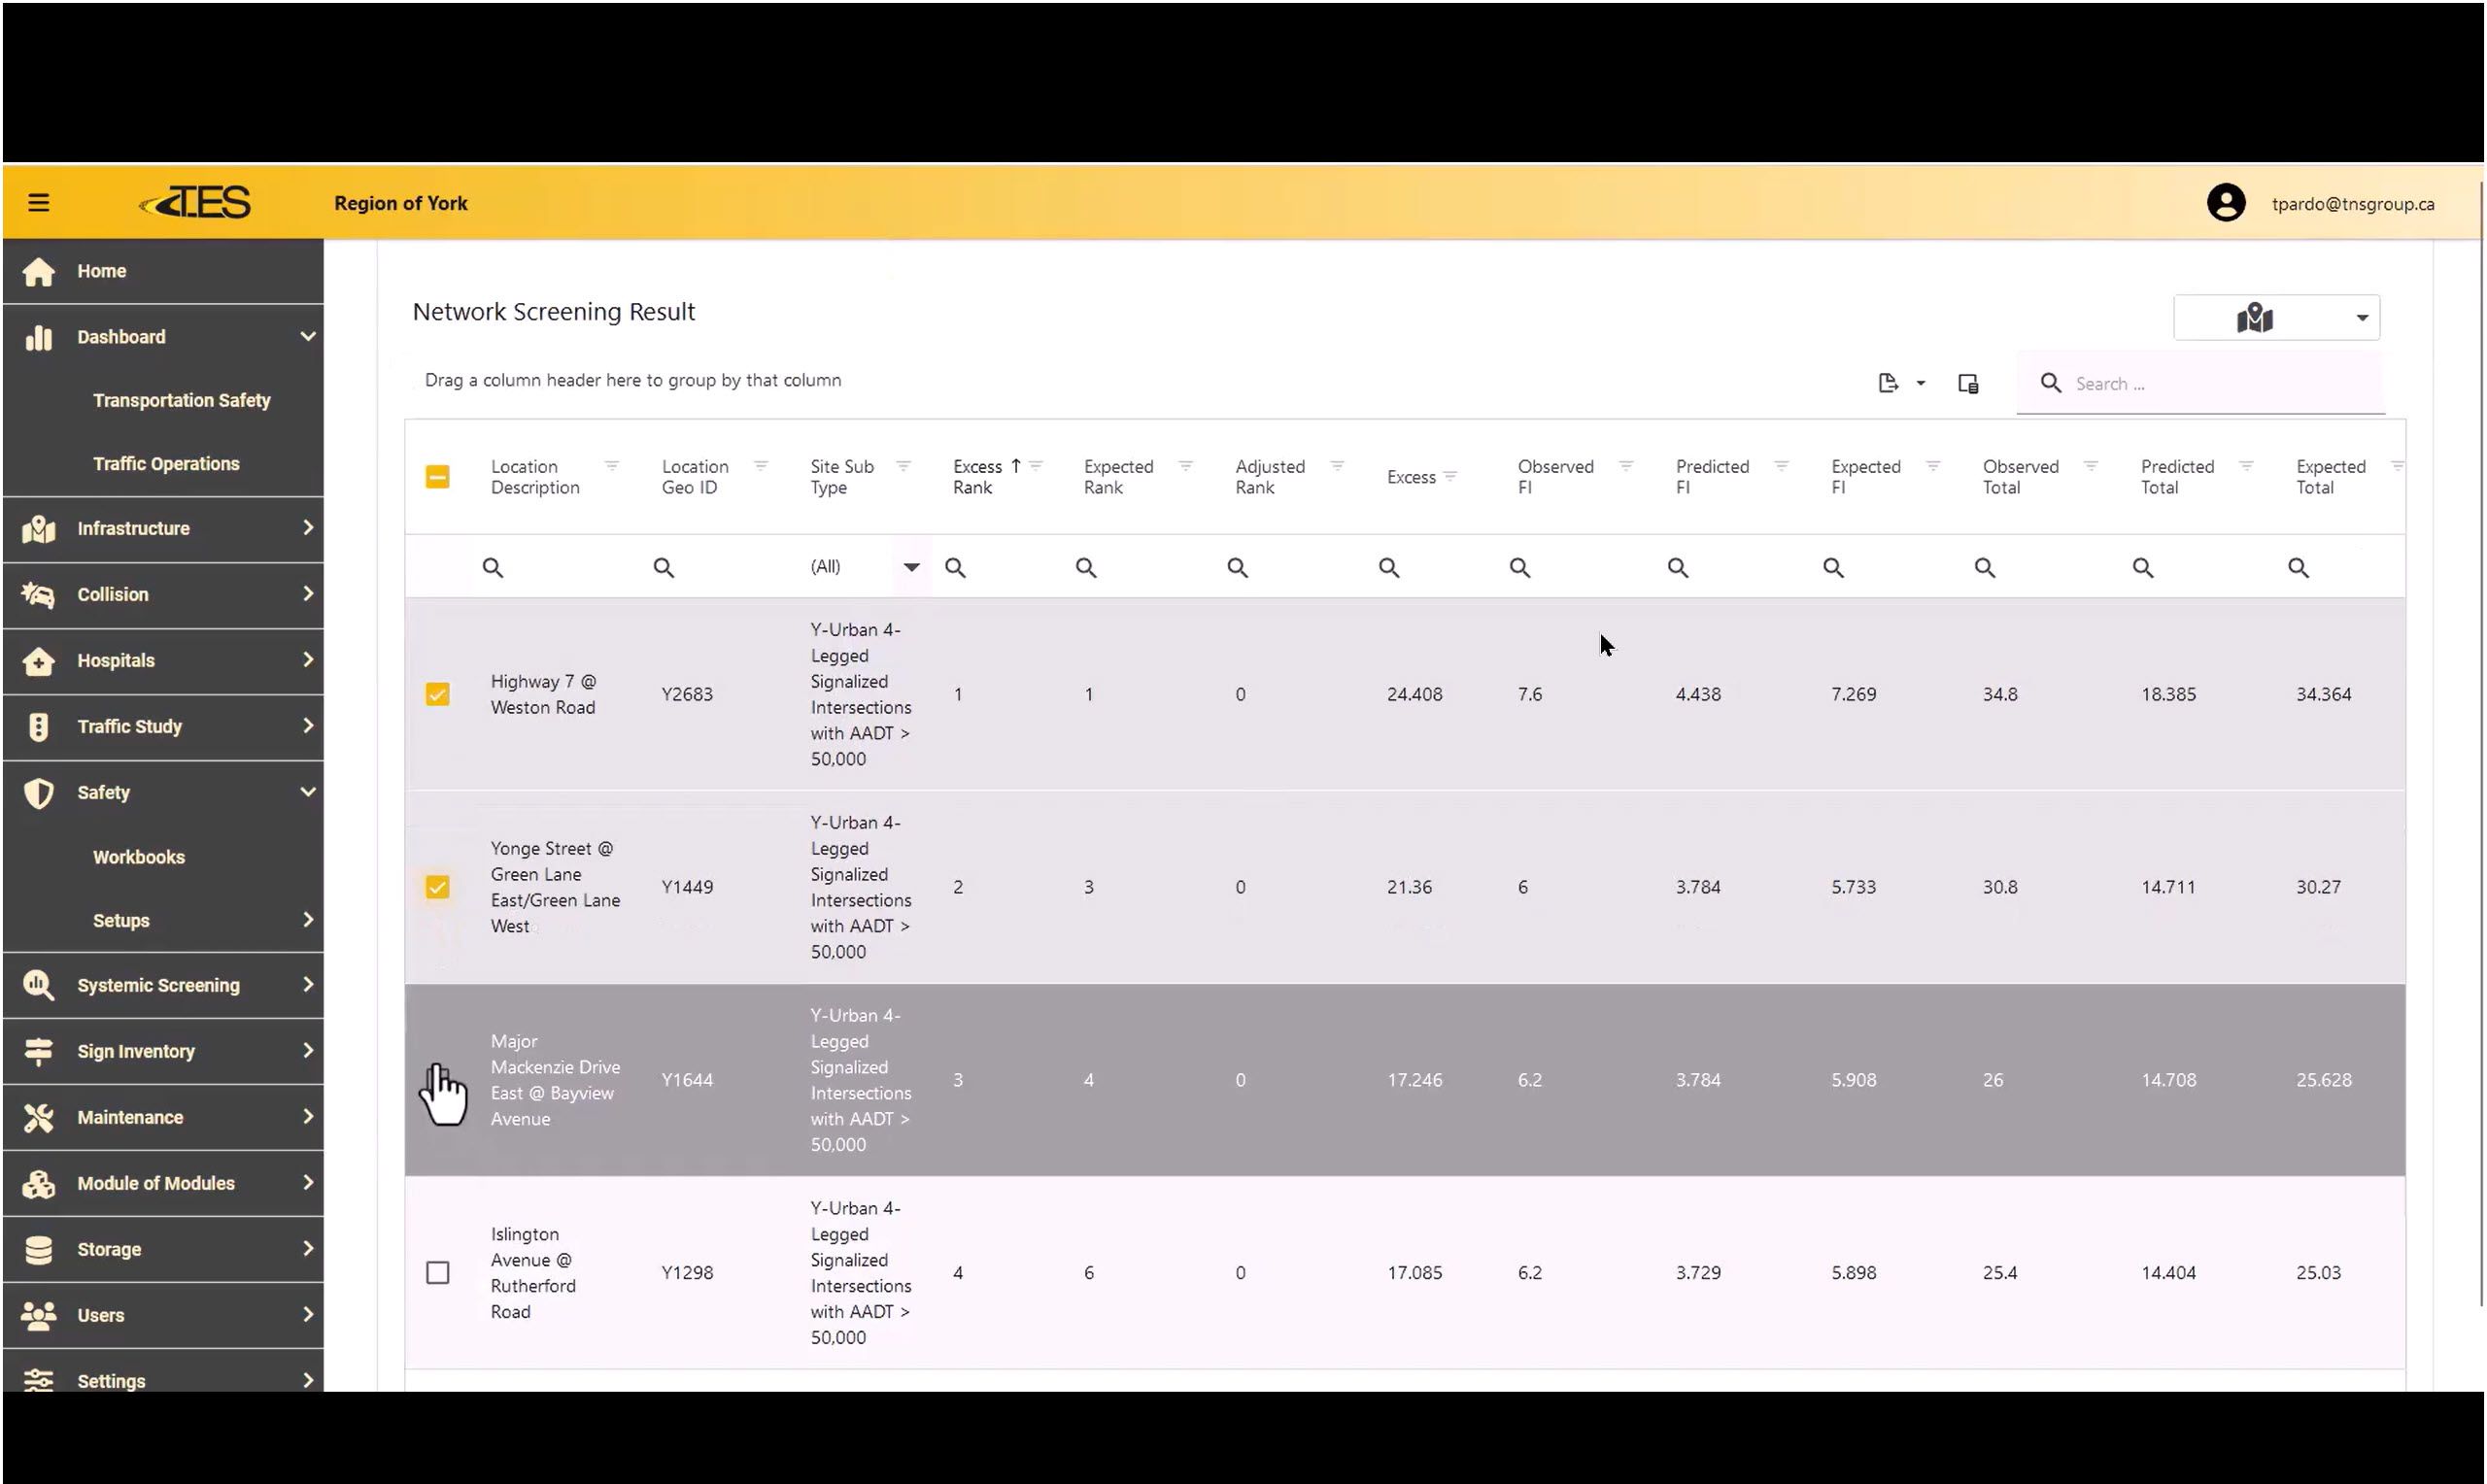The width and height of the screenshot is (2487, 1484).
Task: Open the Site Sub Type (All) dropdown
Action: (x=910, y=567)
